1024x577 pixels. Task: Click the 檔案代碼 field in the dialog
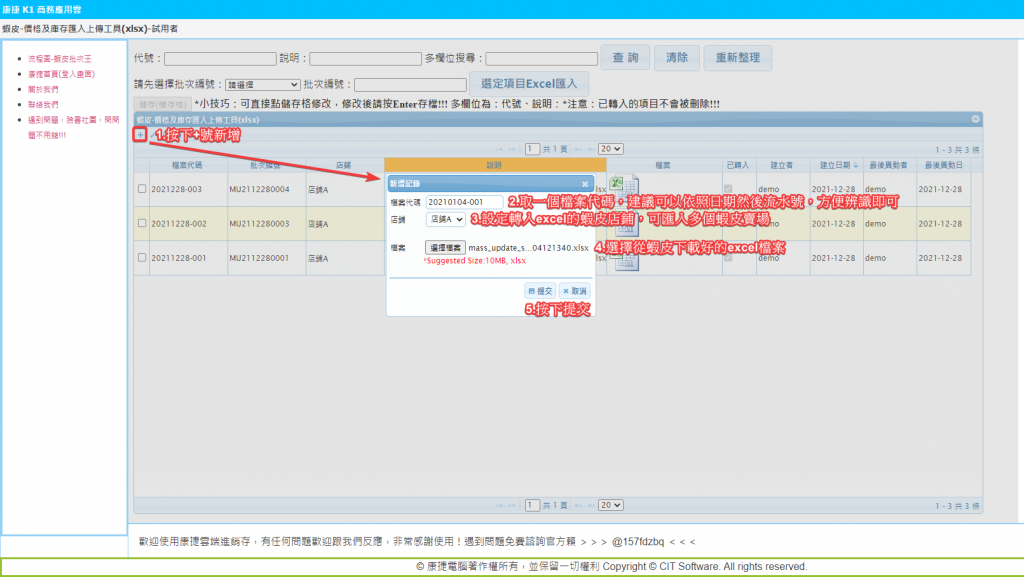[x=464, y=202]
